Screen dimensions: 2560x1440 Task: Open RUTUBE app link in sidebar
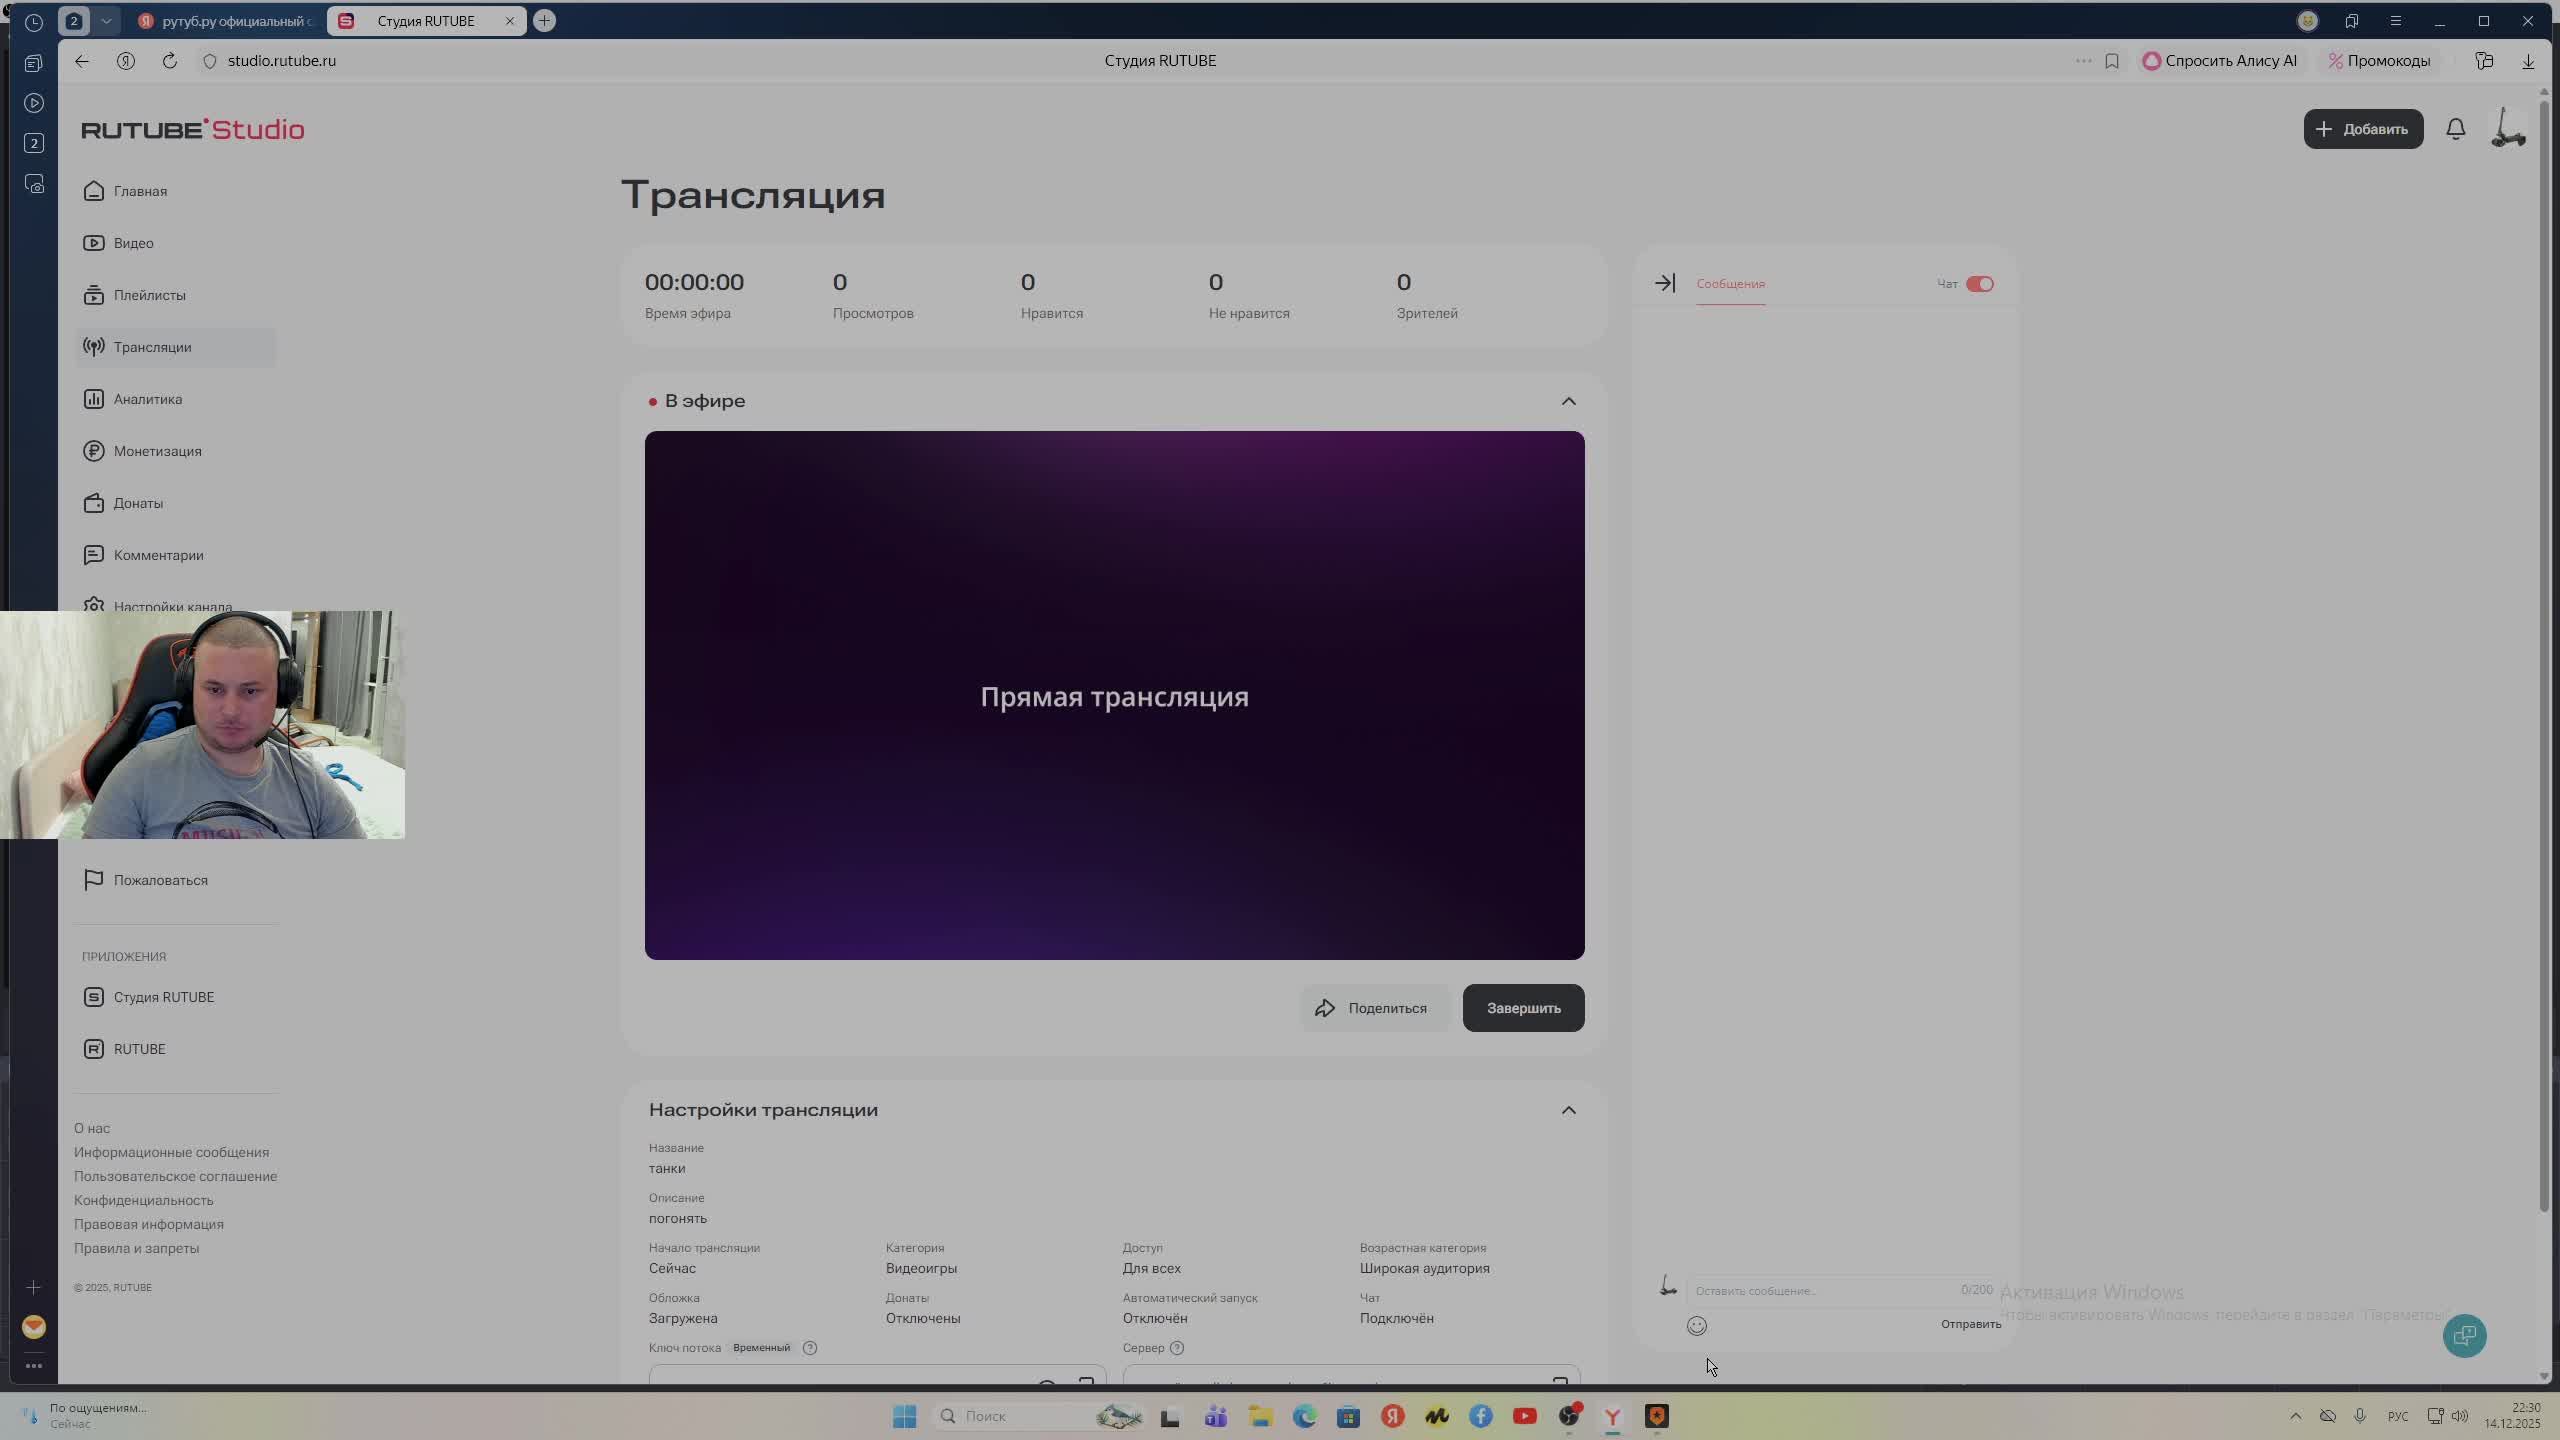pyautogui.click(x=140, y=1049)
